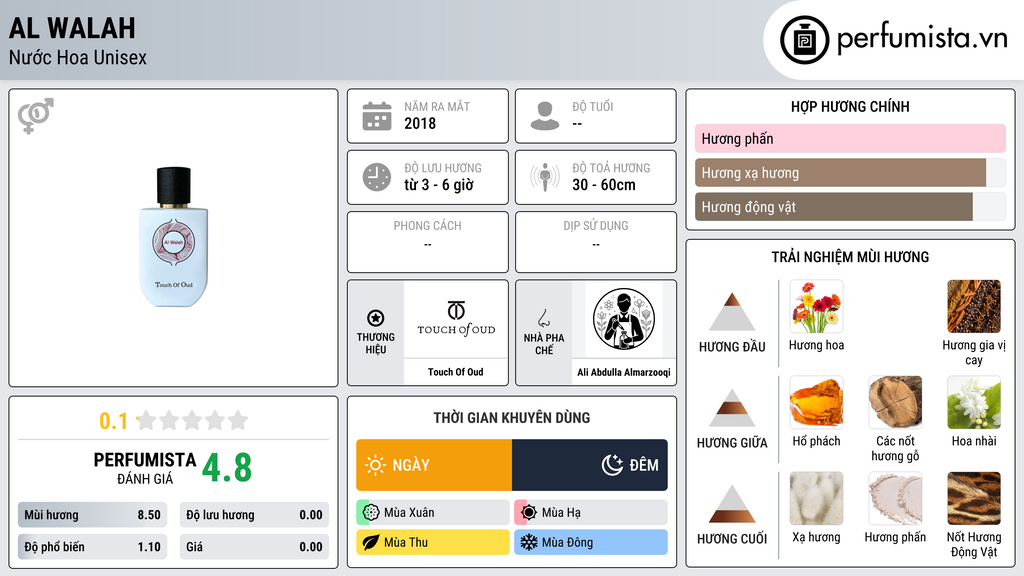Click the Al Walah bottle image

(174, 237)
